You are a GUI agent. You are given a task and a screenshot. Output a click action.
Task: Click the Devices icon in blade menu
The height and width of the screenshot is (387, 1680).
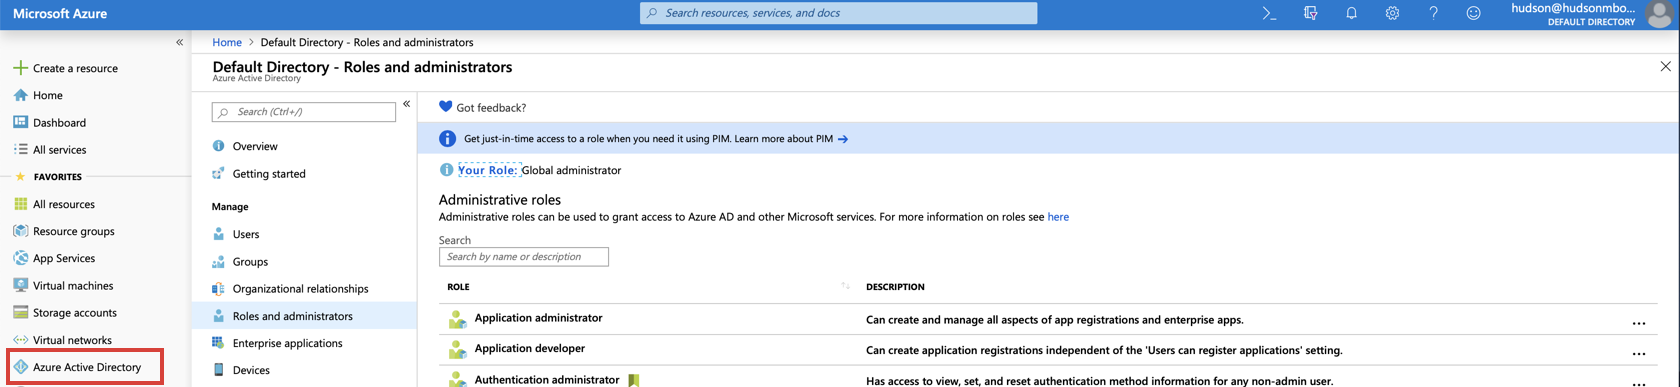point(218,370)
